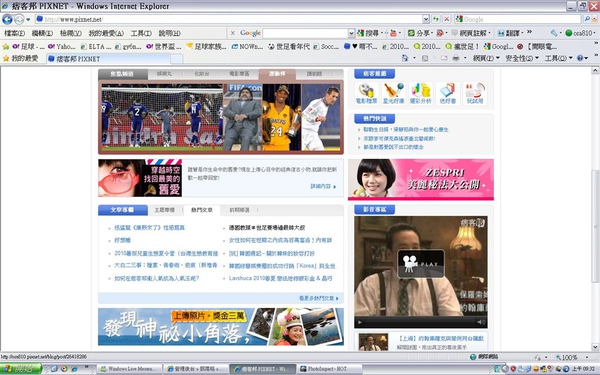Open the Windows Start button
Viewport: 600px width, 375px height.
(21, 369)
